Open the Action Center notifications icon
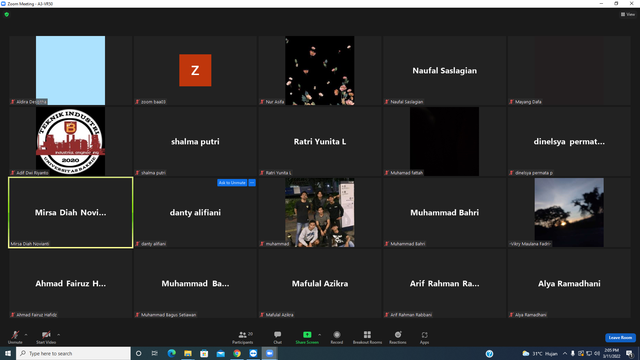Image resolution: width=640 pixels, height=360 pixels. tap(630, 353)
